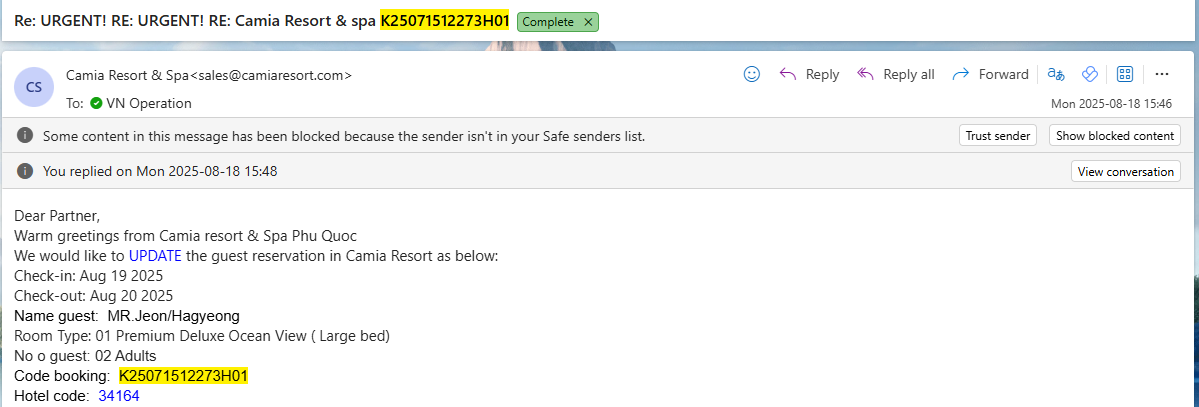Click the hotel code 34164 link

coord(119,396)
